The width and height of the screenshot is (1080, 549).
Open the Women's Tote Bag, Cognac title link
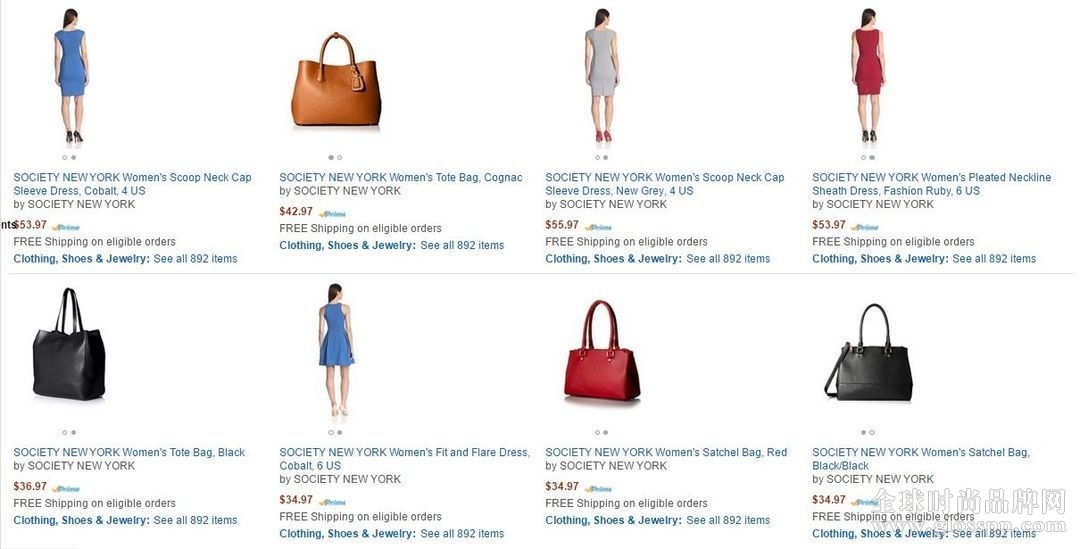click(x=401, y=177)
